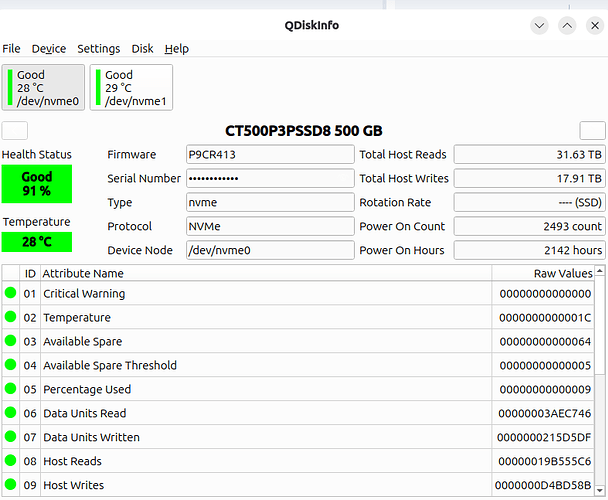The height and width of the screenshot is (500, 608).
Task: Click the green Good 91 % health box
Action: (37, 184)
